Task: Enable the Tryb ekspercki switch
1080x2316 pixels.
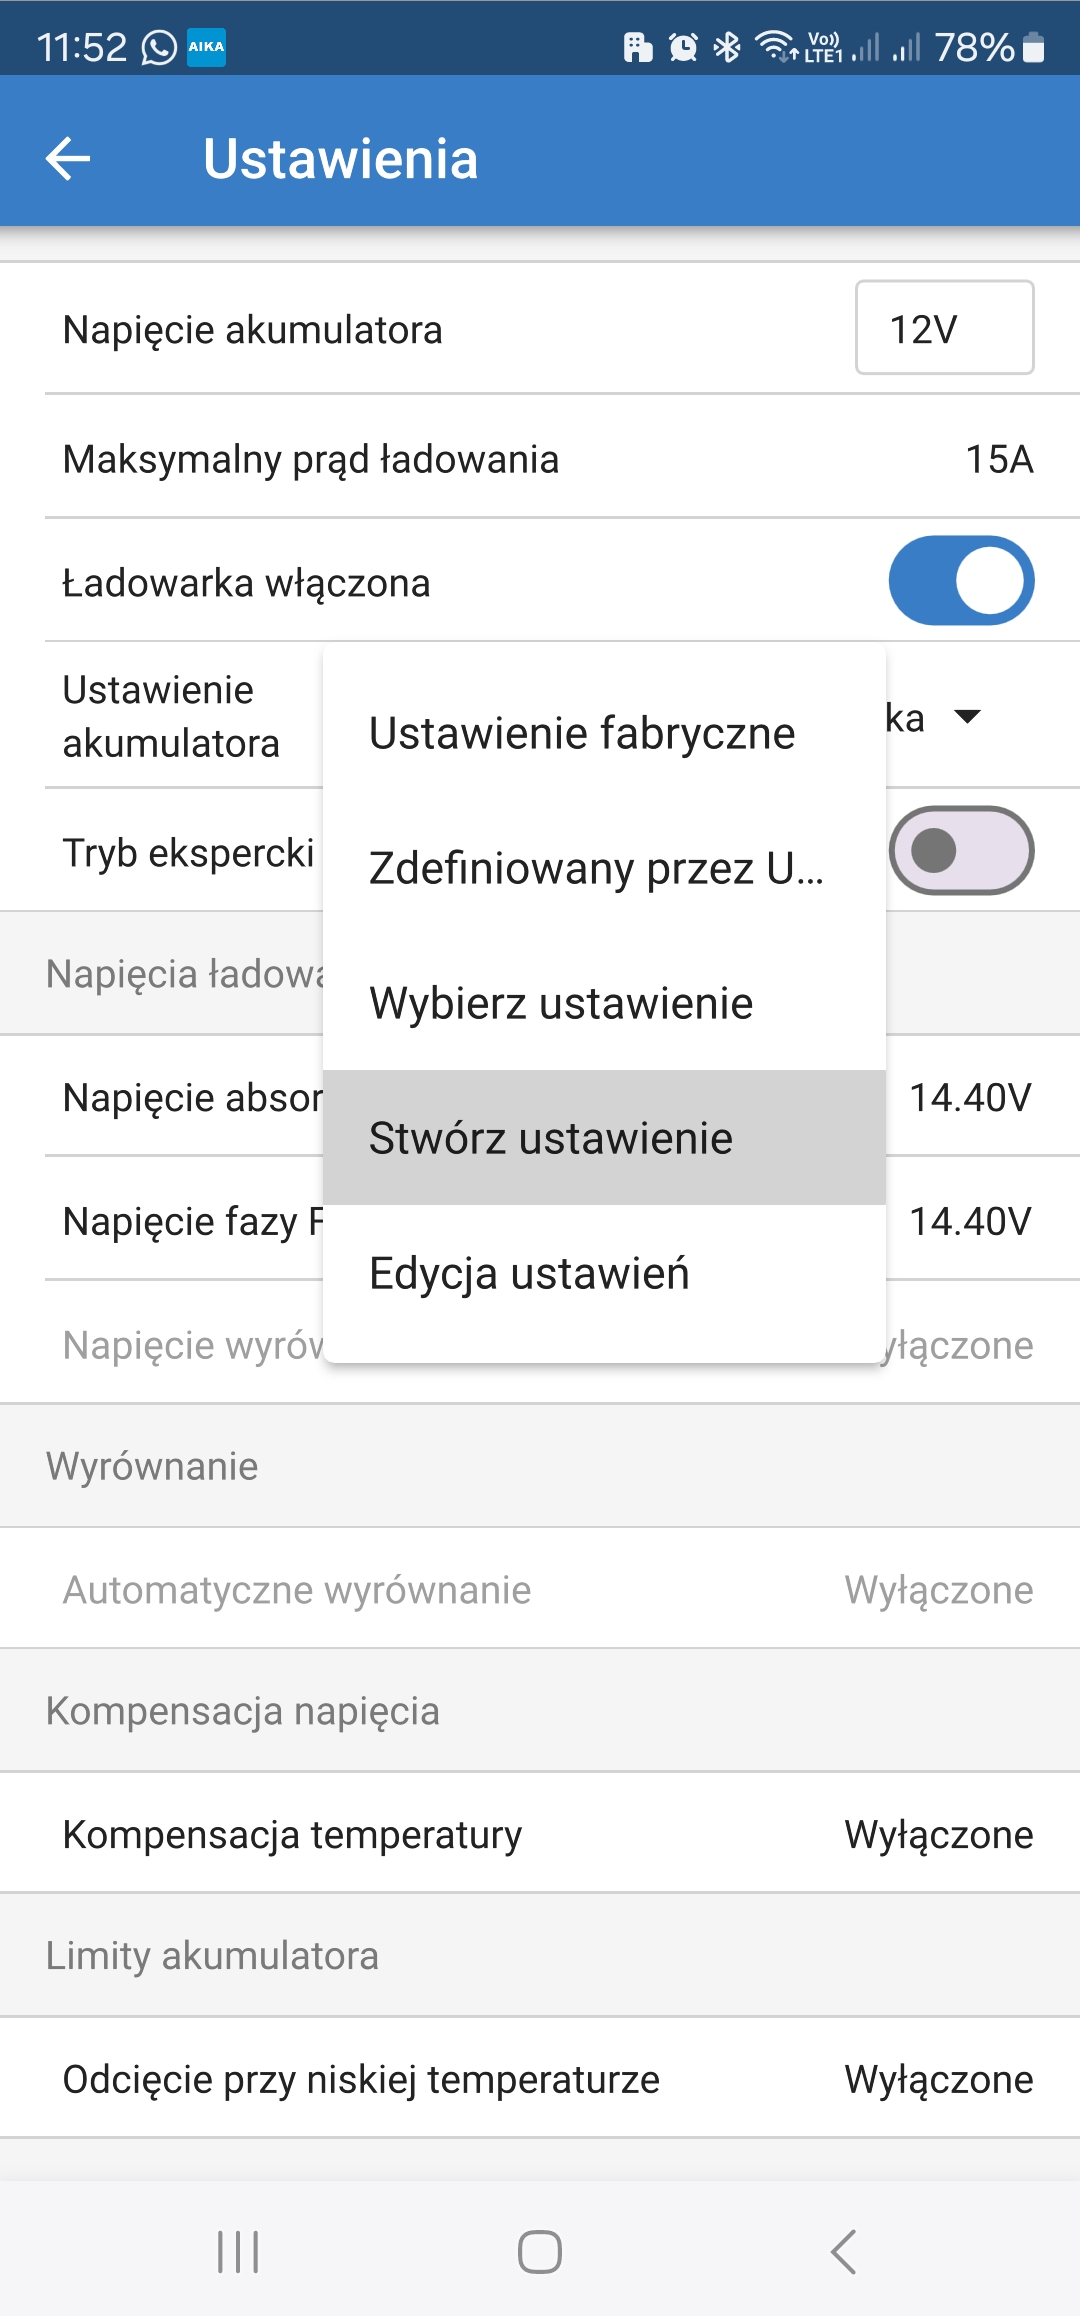Action: click(961, 851)
